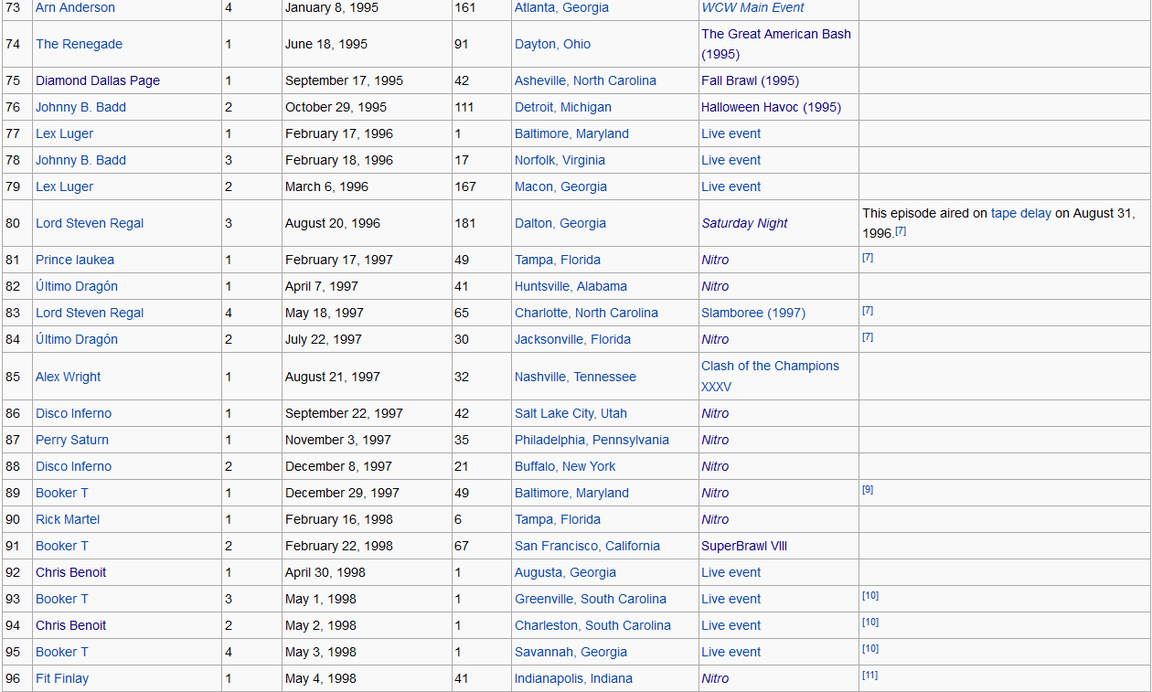
Task: Click the Jacksonville, Florida link
Action: click(x=572, y=339)
